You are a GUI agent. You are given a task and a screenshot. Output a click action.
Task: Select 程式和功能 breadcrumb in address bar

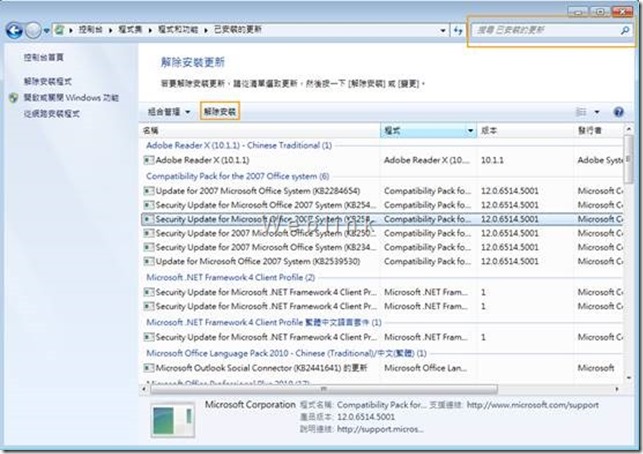point(178,30)
